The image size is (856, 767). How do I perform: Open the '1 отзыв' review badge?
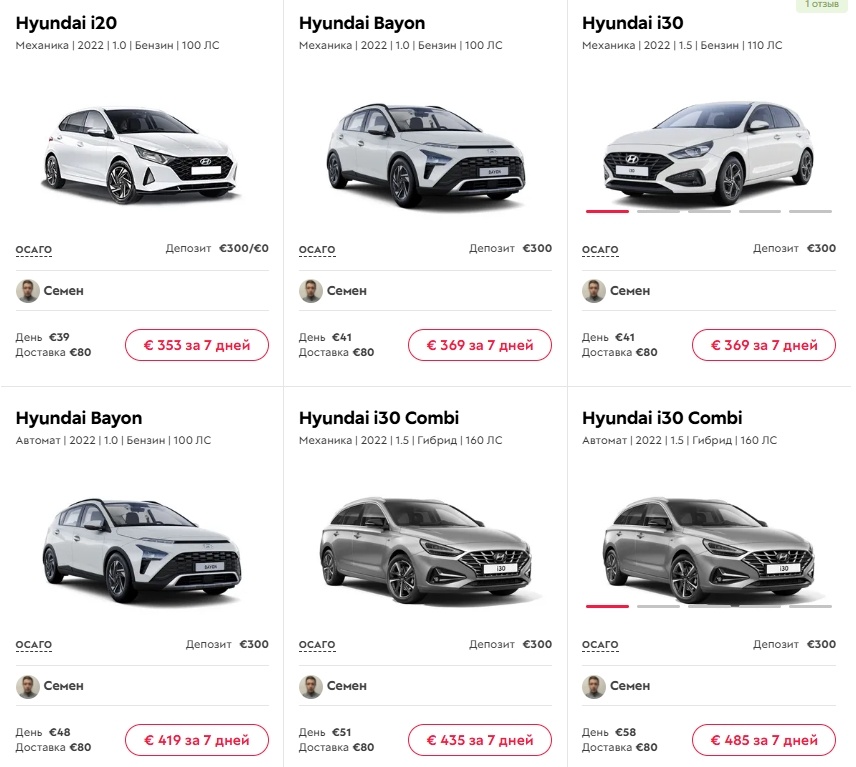tap(824, 5)
